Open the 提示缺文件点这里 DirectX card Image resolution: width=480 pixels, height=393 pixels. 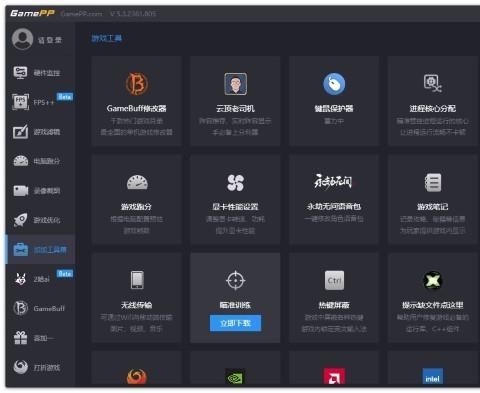433,298
